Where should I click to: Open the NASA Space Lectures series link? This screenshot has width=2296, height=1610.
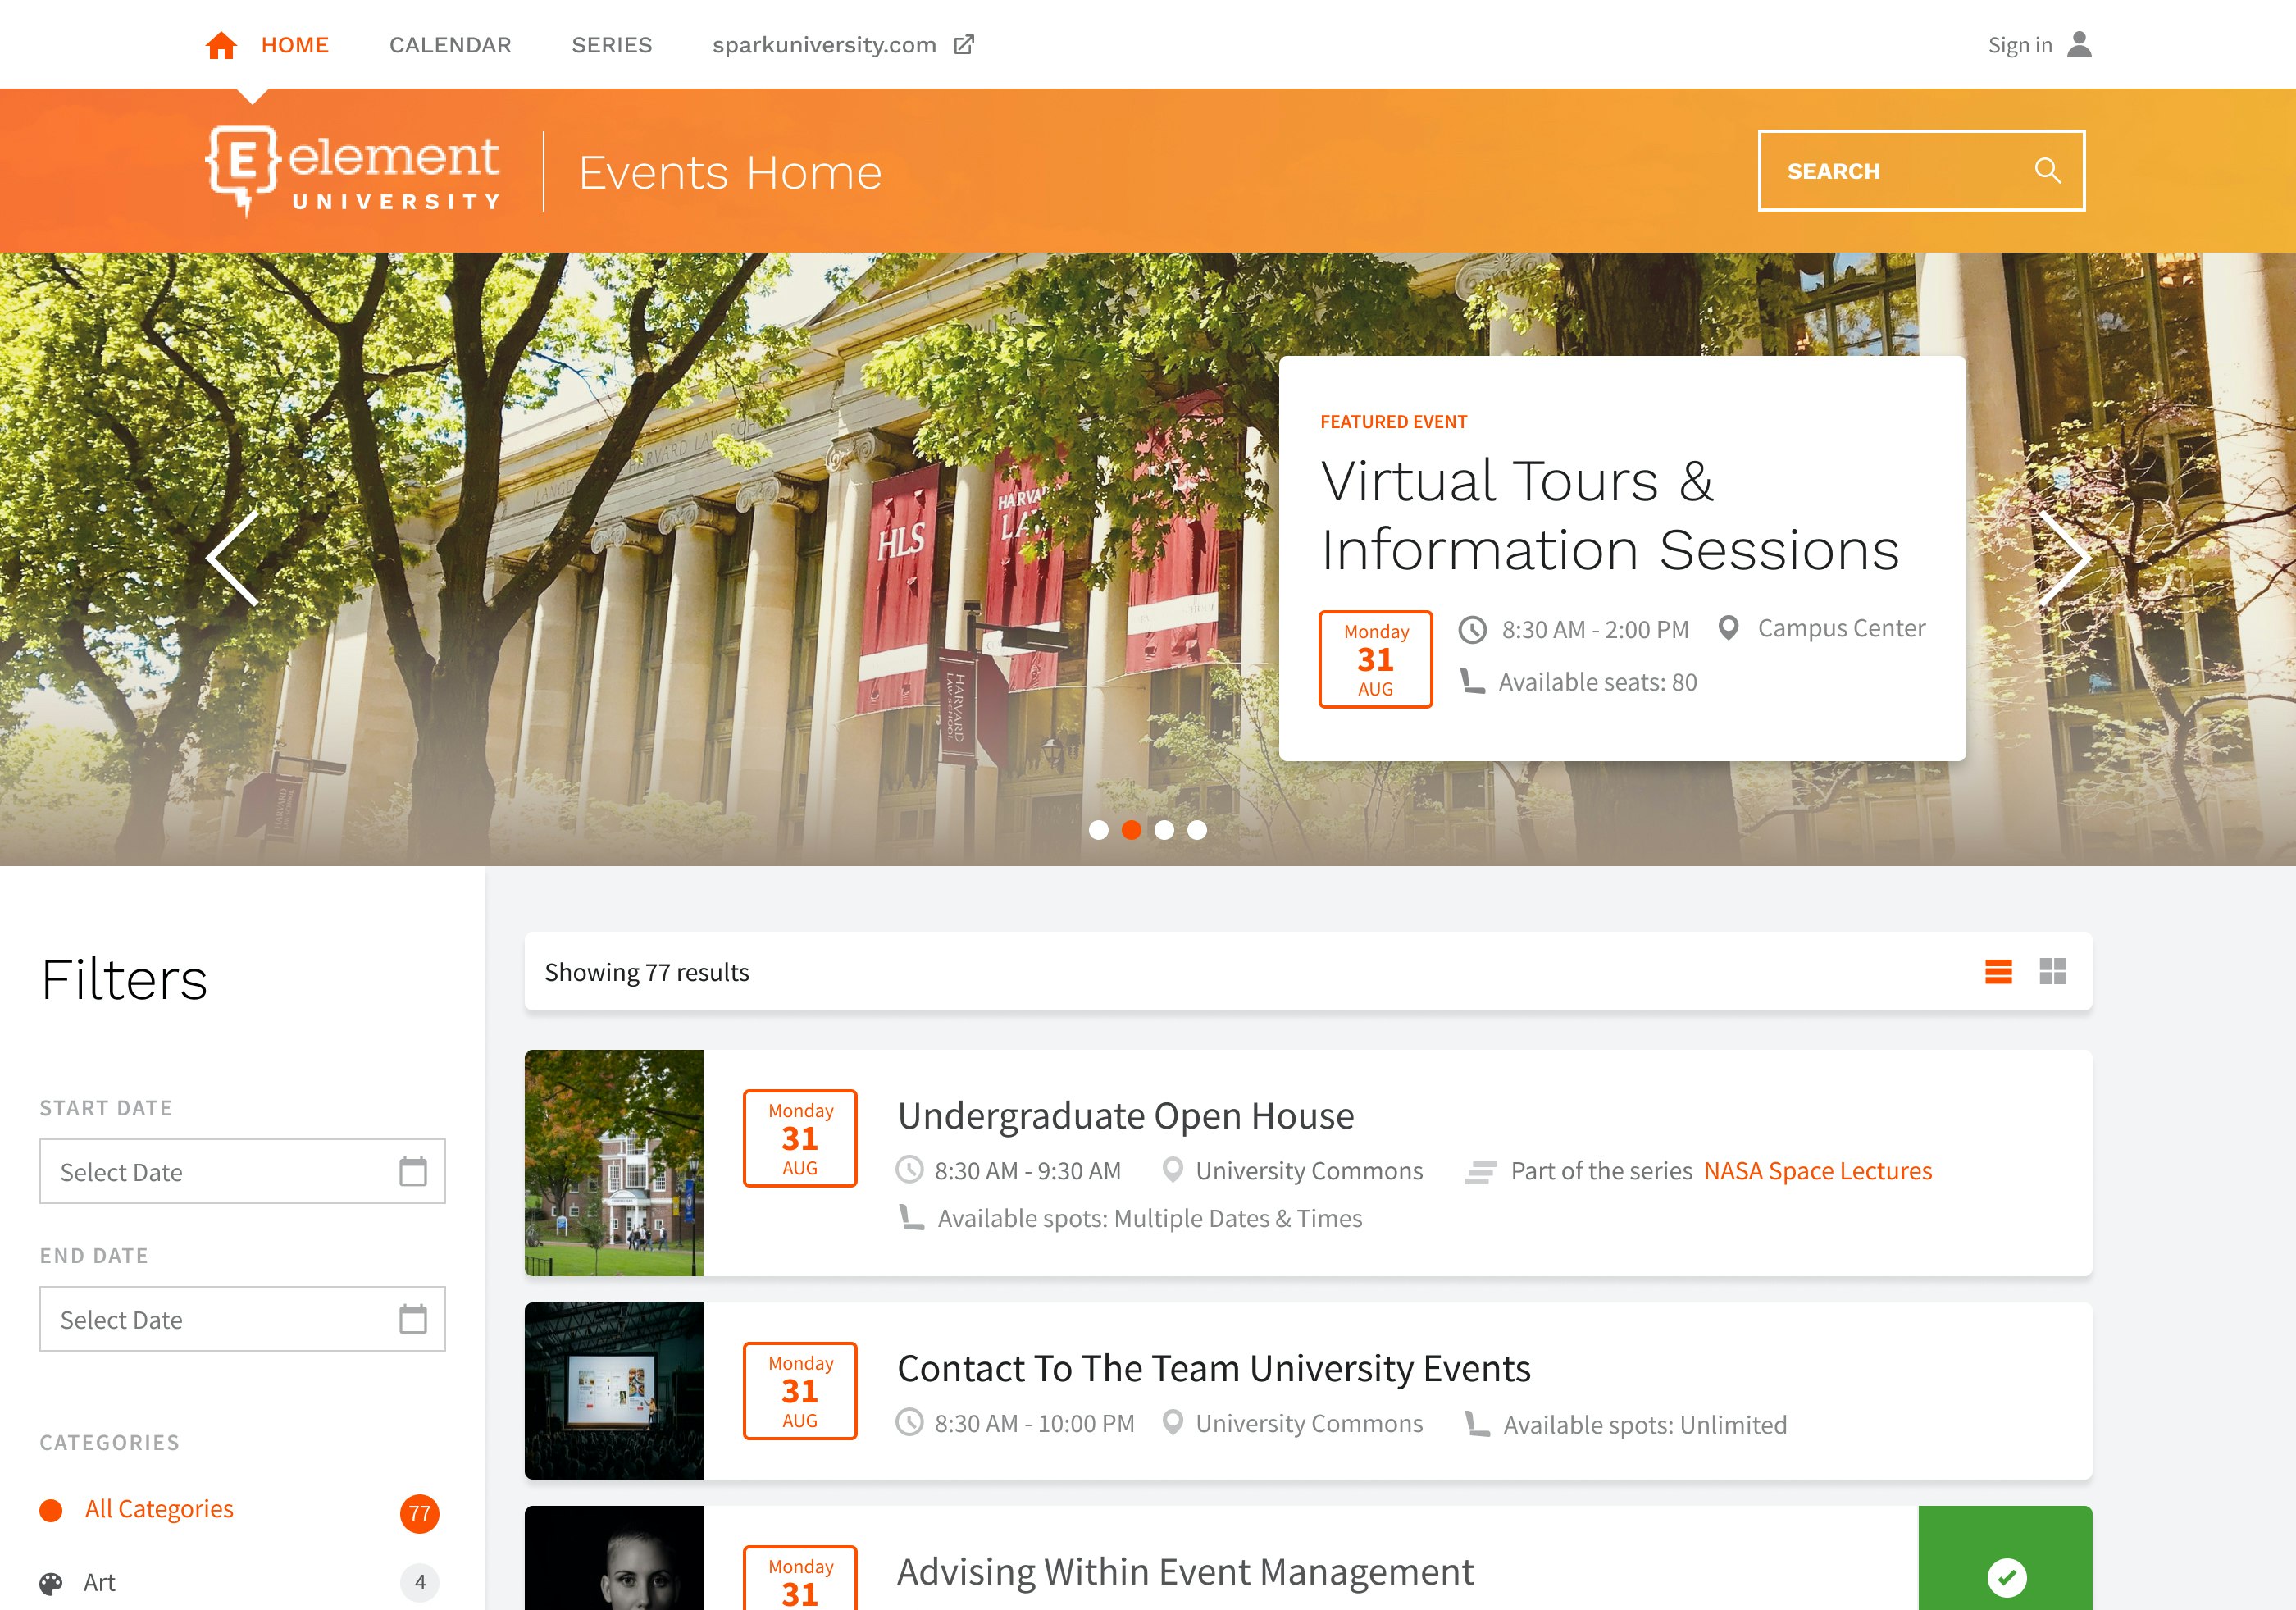click(1816, 1170)
